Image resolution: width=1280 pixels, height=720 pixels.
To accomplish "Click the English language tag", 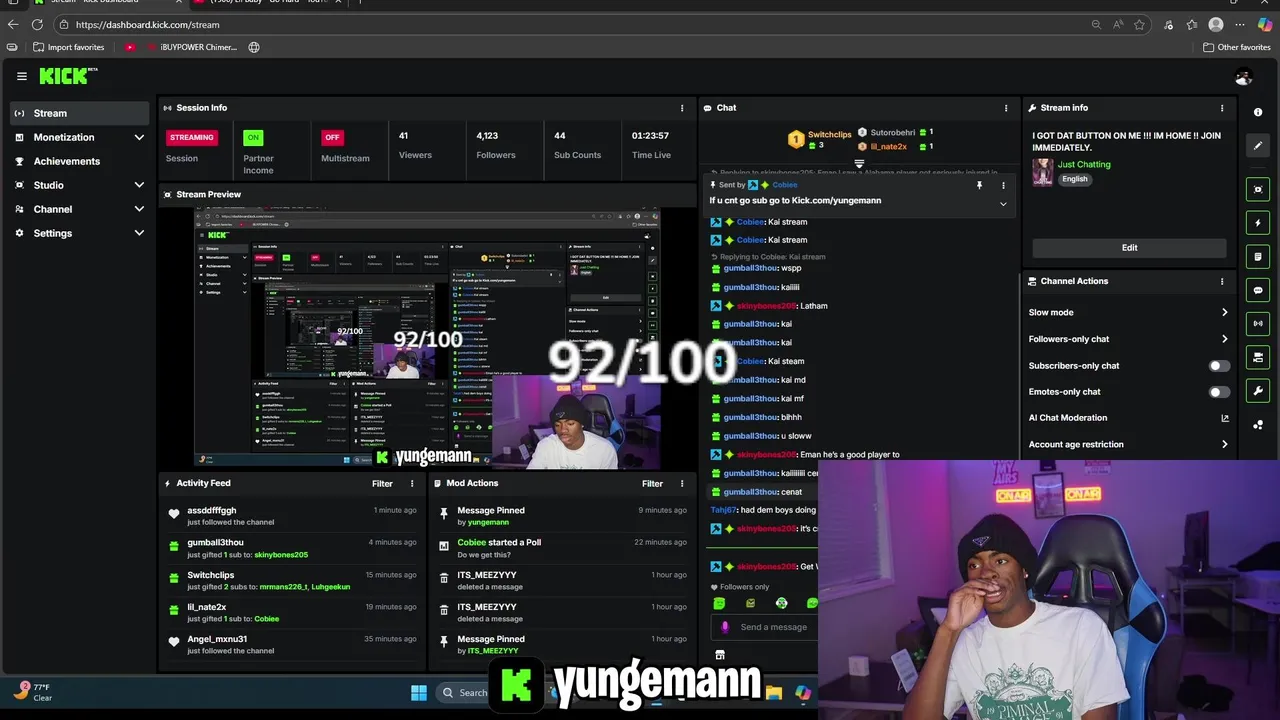I will [1075, 179].
